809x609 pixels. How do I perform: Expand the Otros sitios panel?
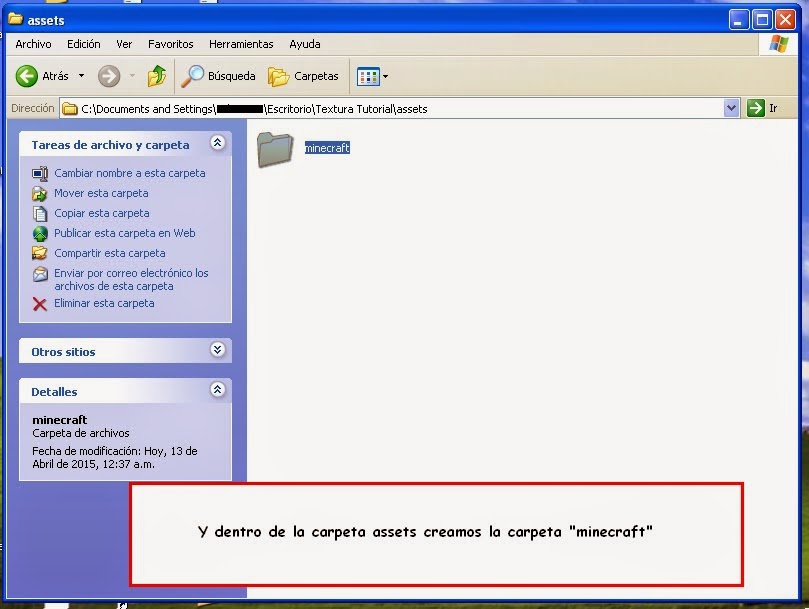tap(217, 350)
